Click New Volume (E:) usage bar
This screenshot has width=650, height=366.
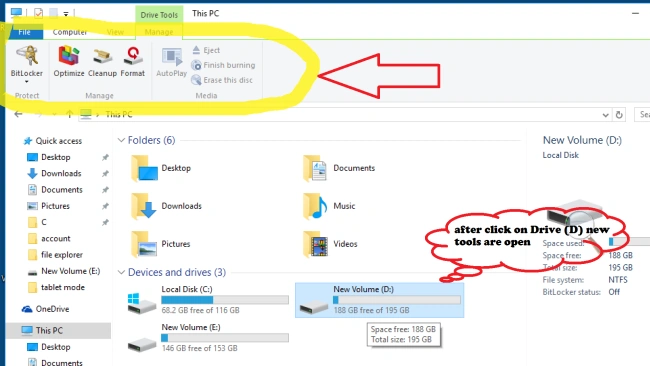tap(225, 338)
